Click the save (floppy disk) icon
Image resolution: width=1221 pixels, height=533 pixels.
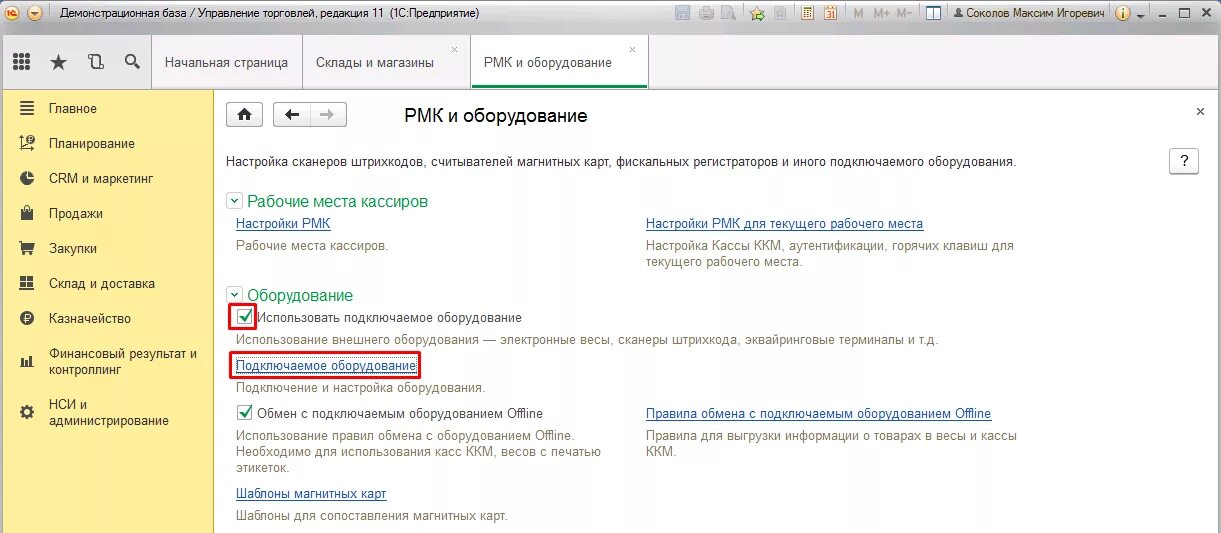[x=683, y=14]
